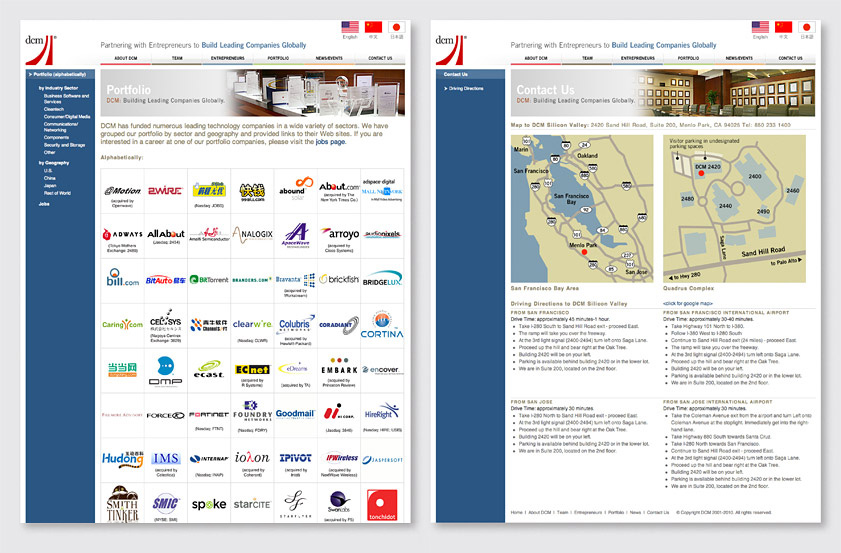Click the Quadrus Complex map
This screenshot has height=553, width=841.
(x=734, y=209)
